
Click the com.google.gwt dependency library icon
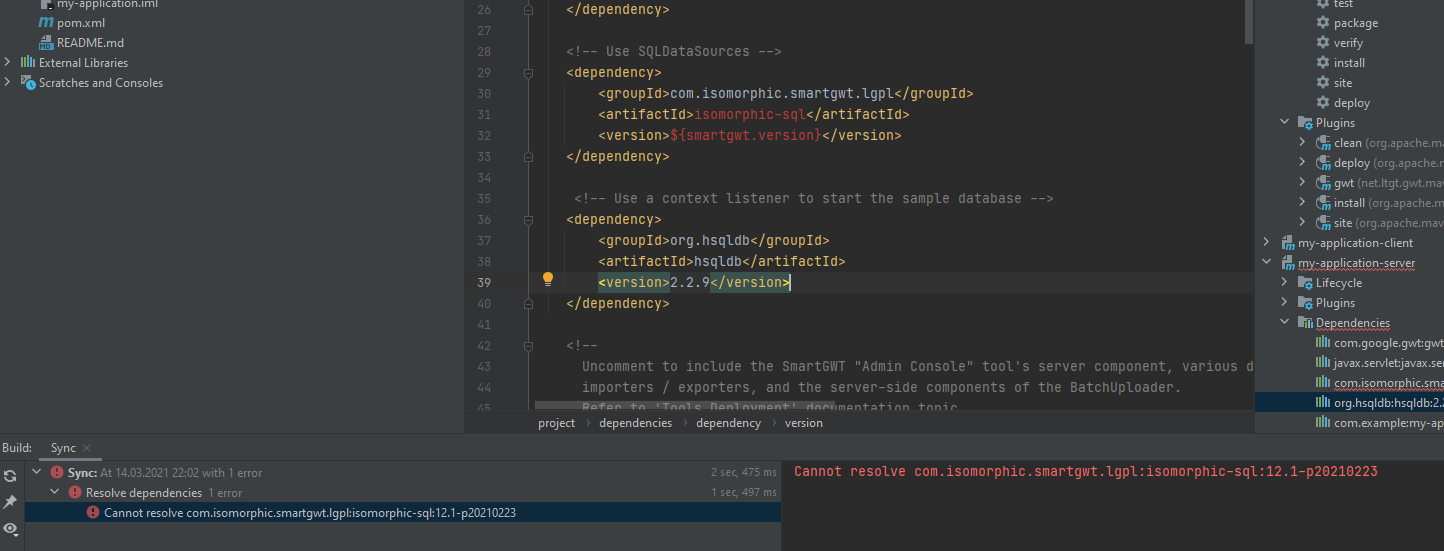(1323, 343)
